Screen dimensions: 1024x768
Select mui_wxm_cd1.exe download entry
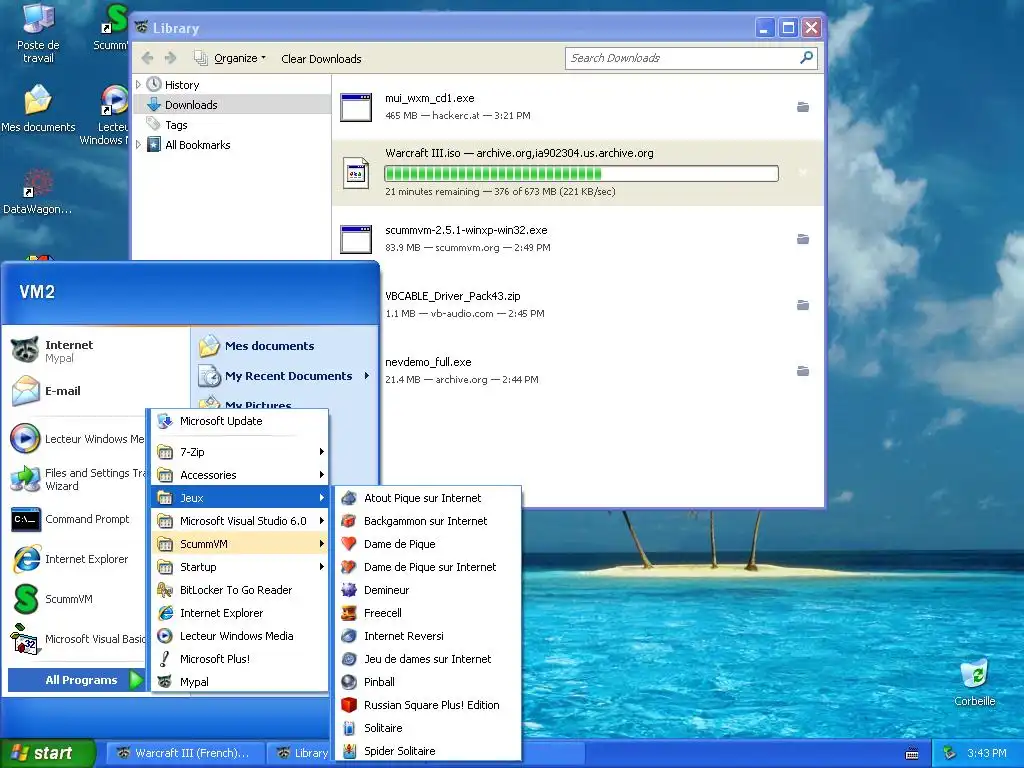[578, 107]
